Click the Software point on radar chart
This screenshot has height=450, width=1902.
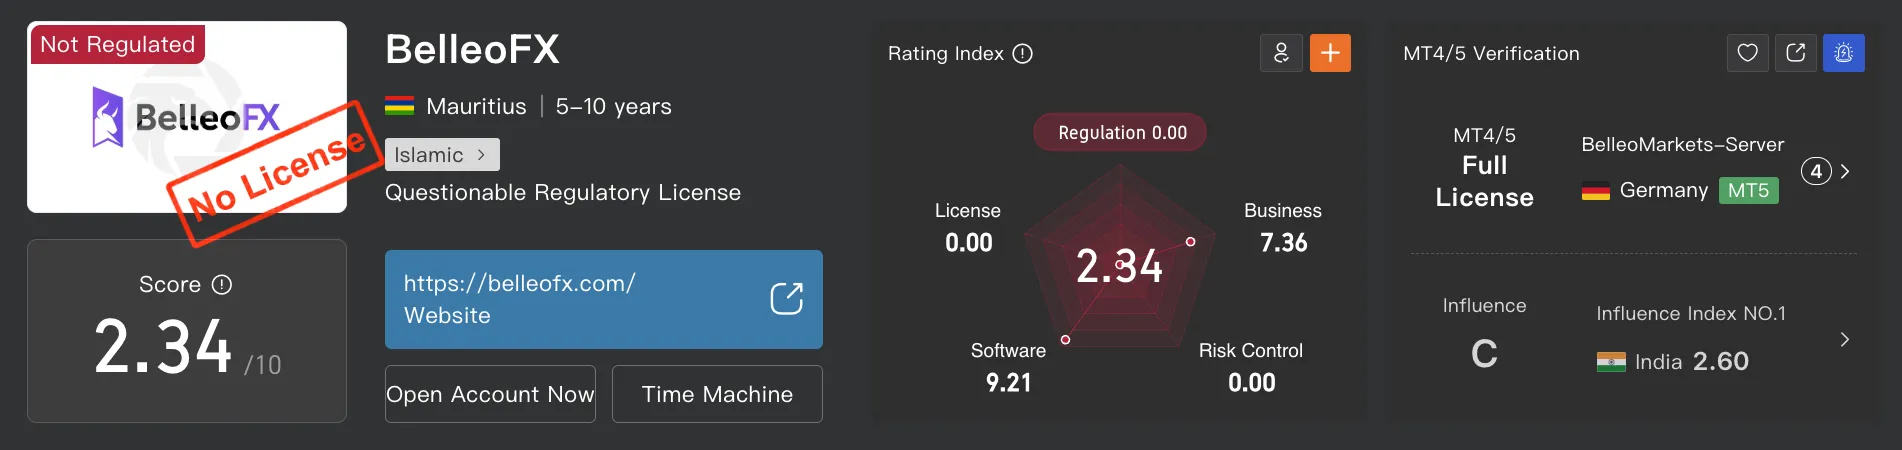click(1065, 340)
